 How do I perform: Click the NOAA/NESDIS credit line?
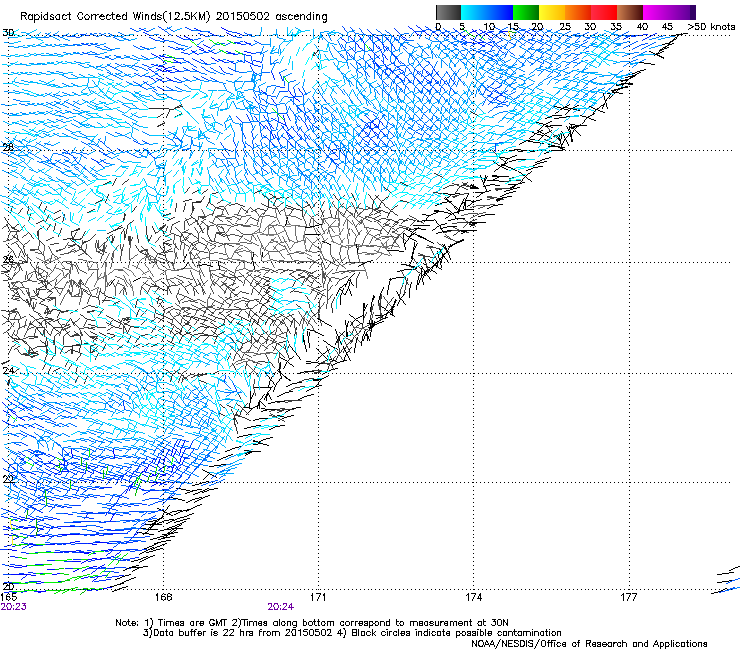coord(589,643)
